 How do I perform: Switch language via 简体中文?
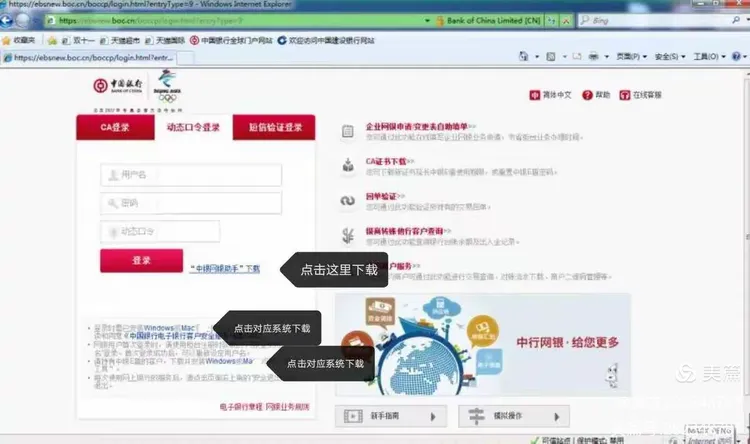tap(551, 95)
